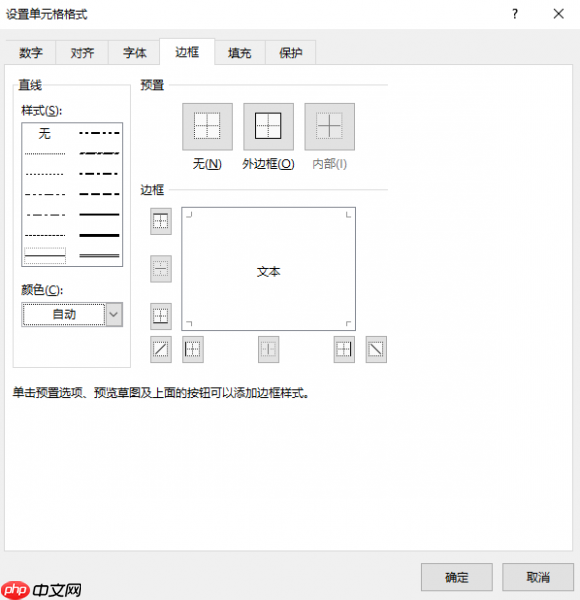580x600 pixels.
Task: Switch to the 保护 tab
Action: [x=290, y=52]
